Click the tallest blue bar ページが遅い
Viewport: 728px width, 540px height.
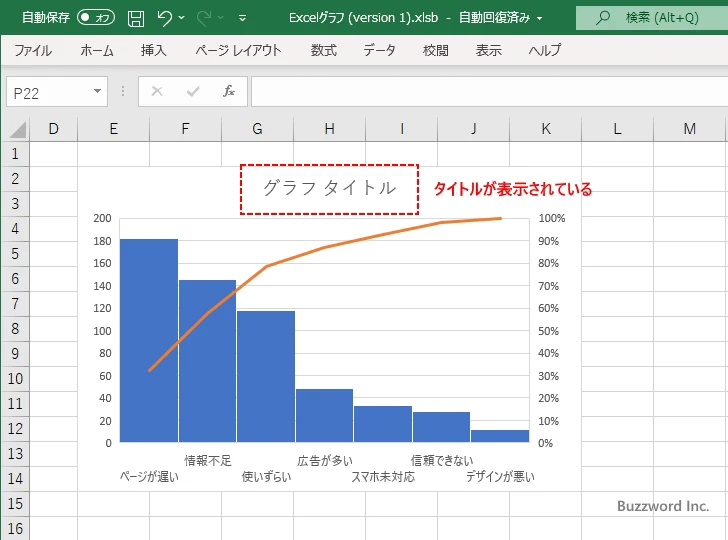(x=149, y=340)
